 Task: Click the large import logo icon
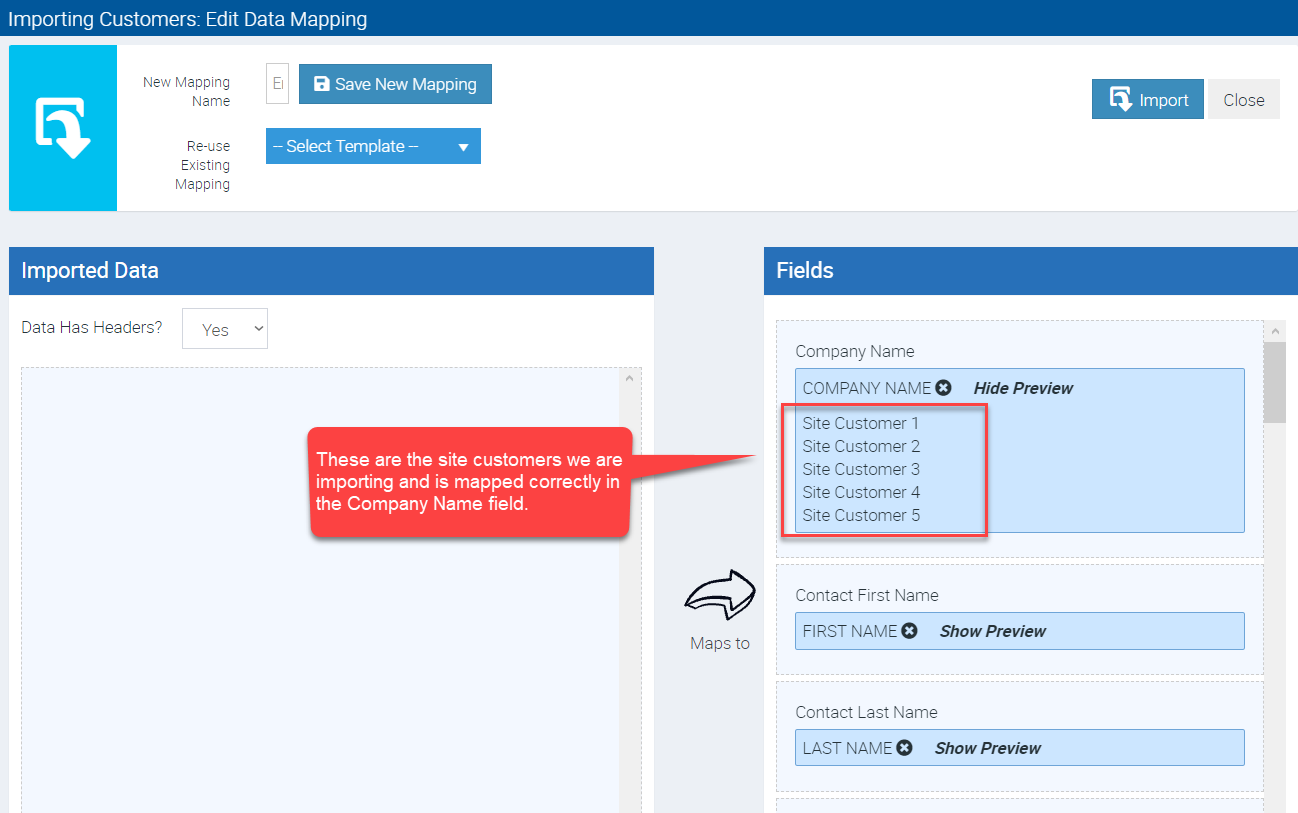63,127
